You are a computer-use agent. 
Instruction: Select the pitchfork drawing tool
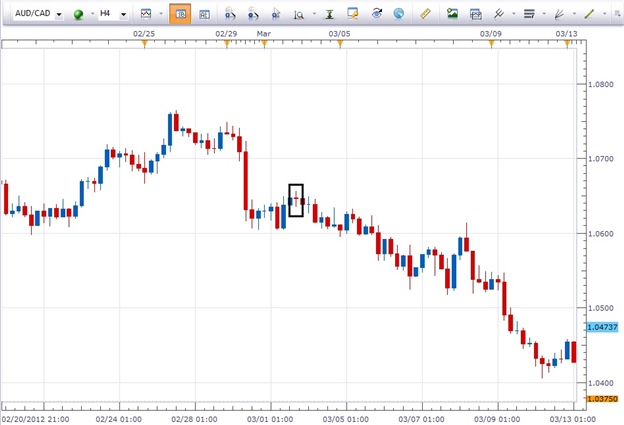[x=499, y=14]
